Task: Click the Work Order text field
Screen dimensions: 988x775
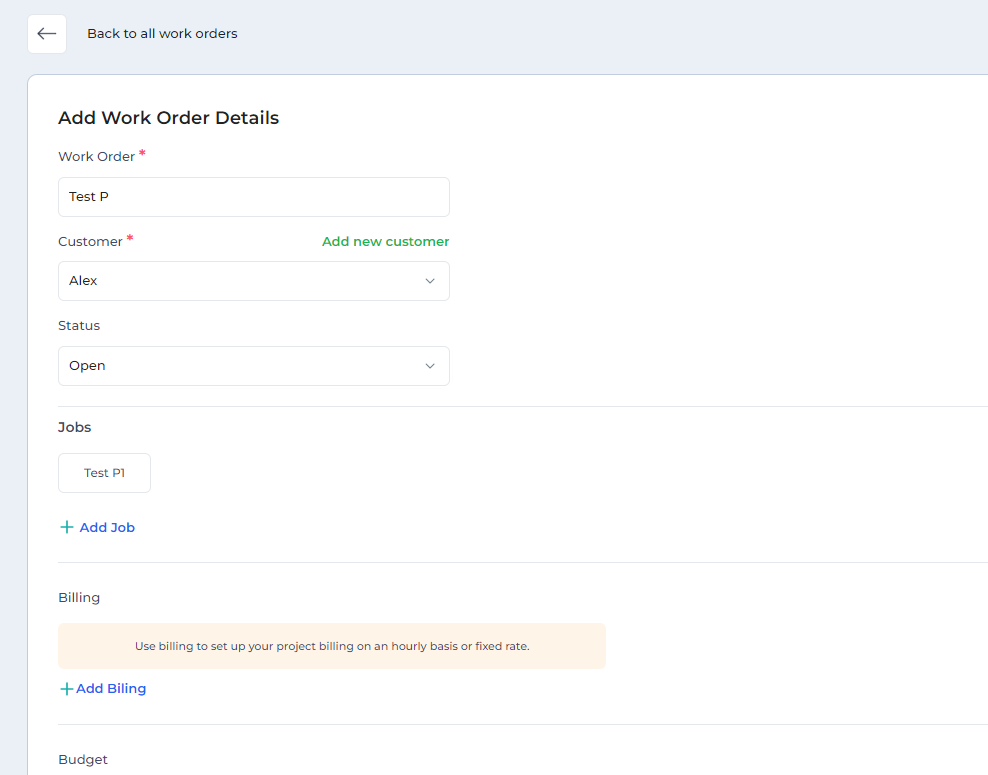Action: point(253,196)
